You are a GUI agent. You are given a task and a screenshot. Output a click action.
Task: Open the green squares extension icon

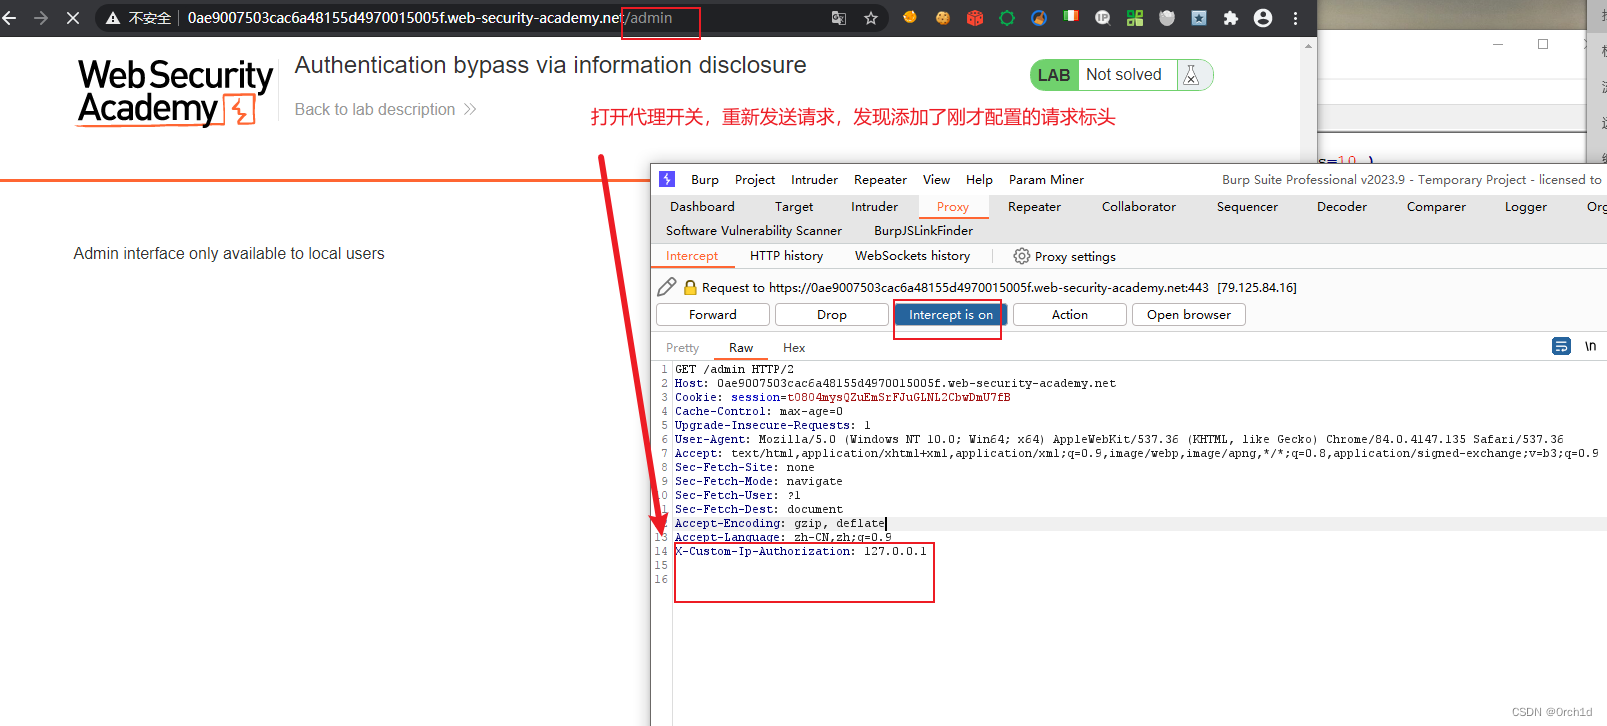pos(1135,18)
